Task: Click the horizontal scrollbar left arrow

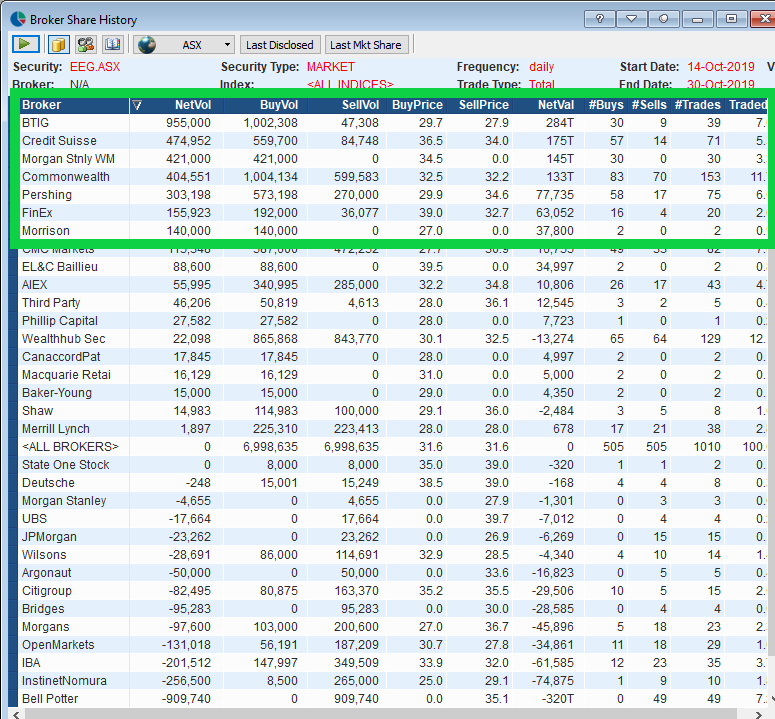Action: pyautogui.click(x=16, y=714)
